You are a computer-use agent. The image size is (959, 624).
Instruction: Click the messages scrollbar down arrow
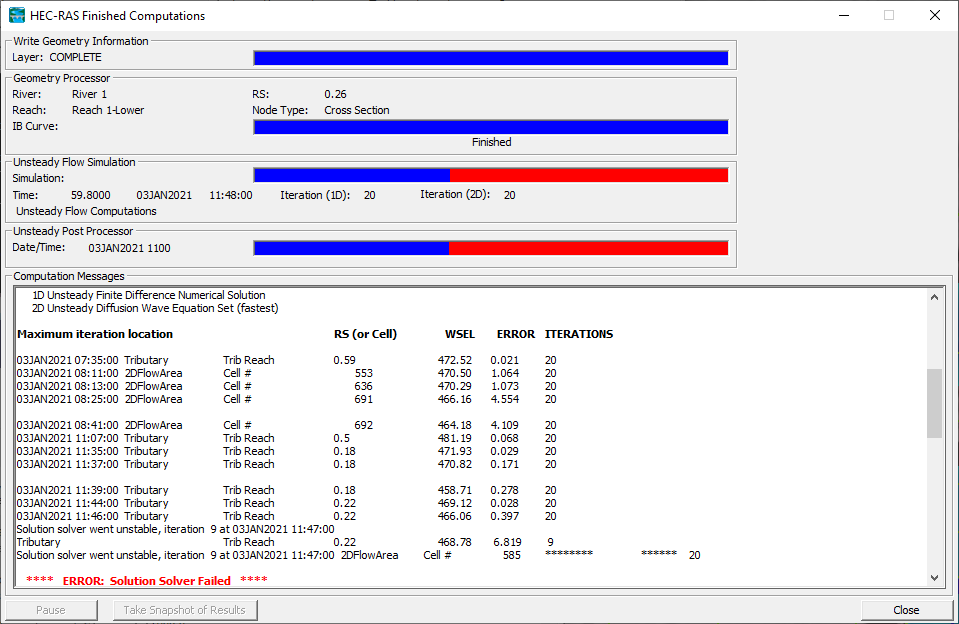[934, 578]
